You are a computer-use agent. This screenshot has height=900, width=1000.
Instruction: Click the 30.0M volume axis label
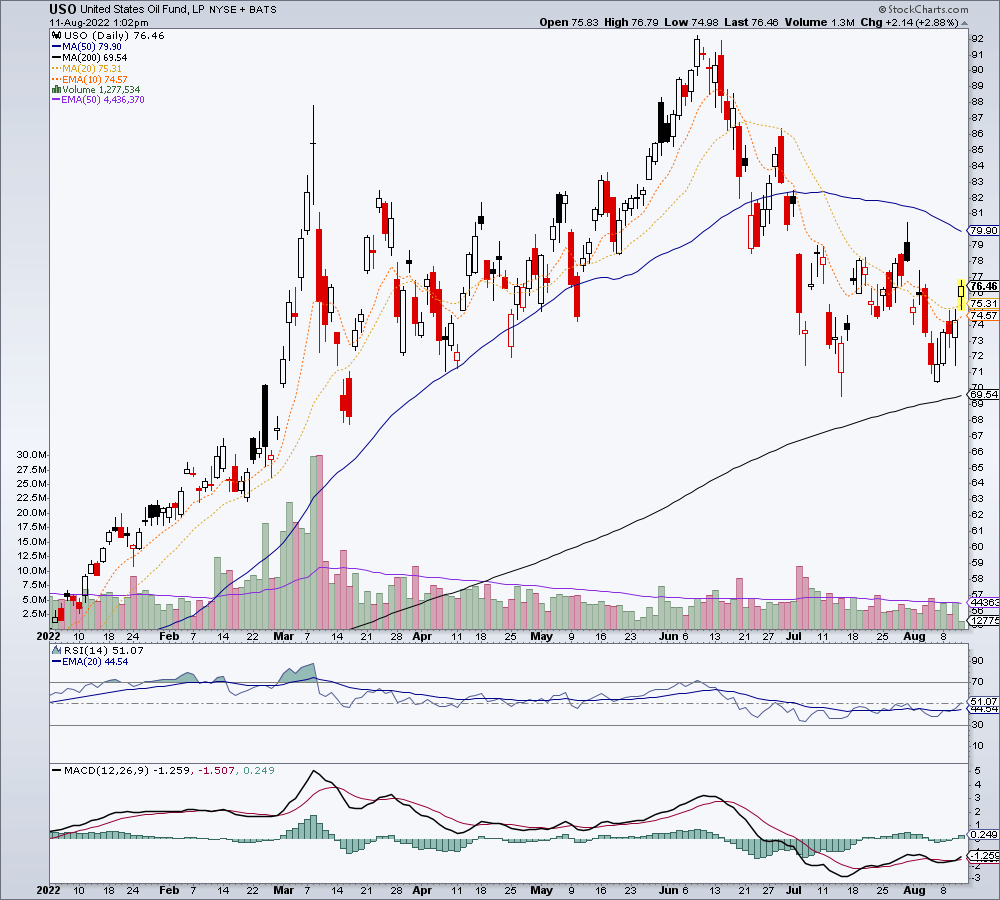click(x=31, y=455)
